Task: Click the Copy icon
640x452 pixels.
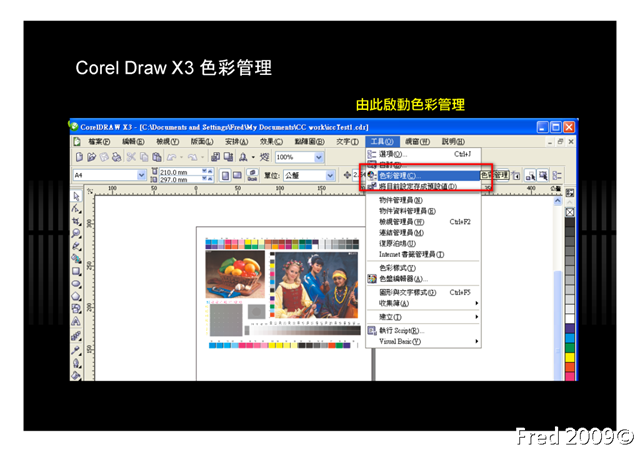Action: 144,157
